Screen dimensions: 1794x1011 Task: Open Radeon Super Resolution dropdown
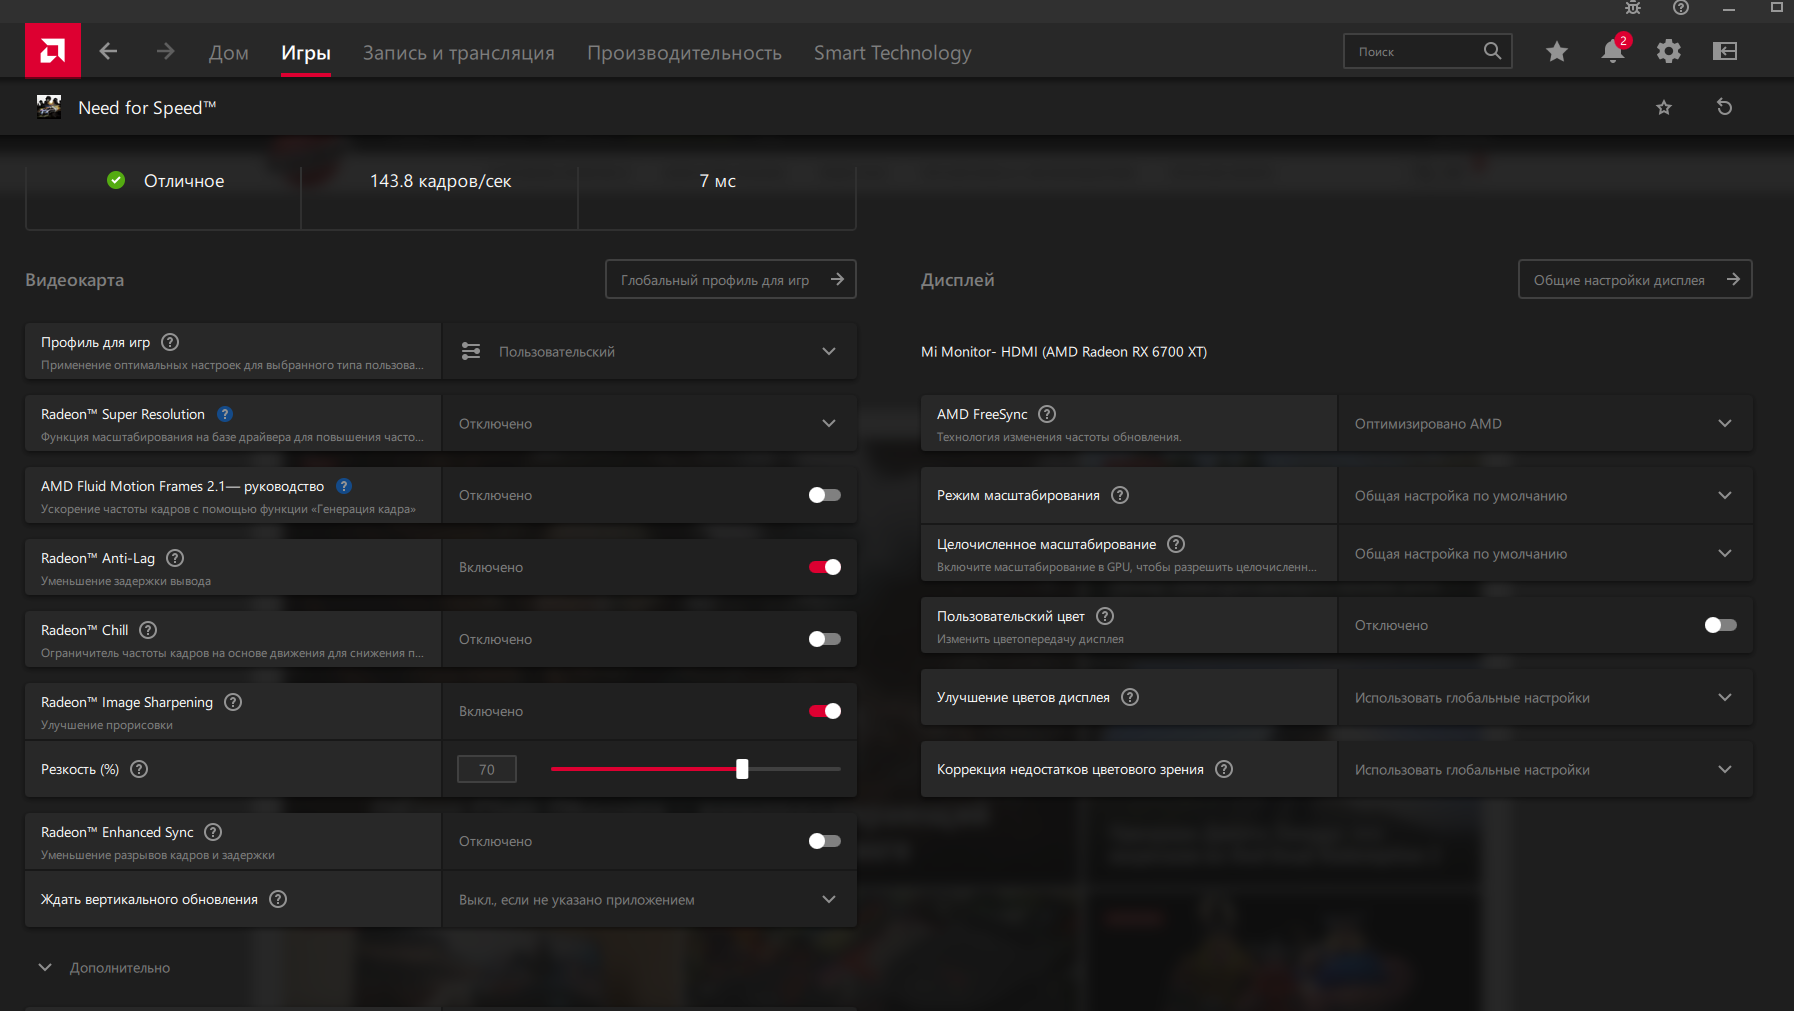point(648,423)
